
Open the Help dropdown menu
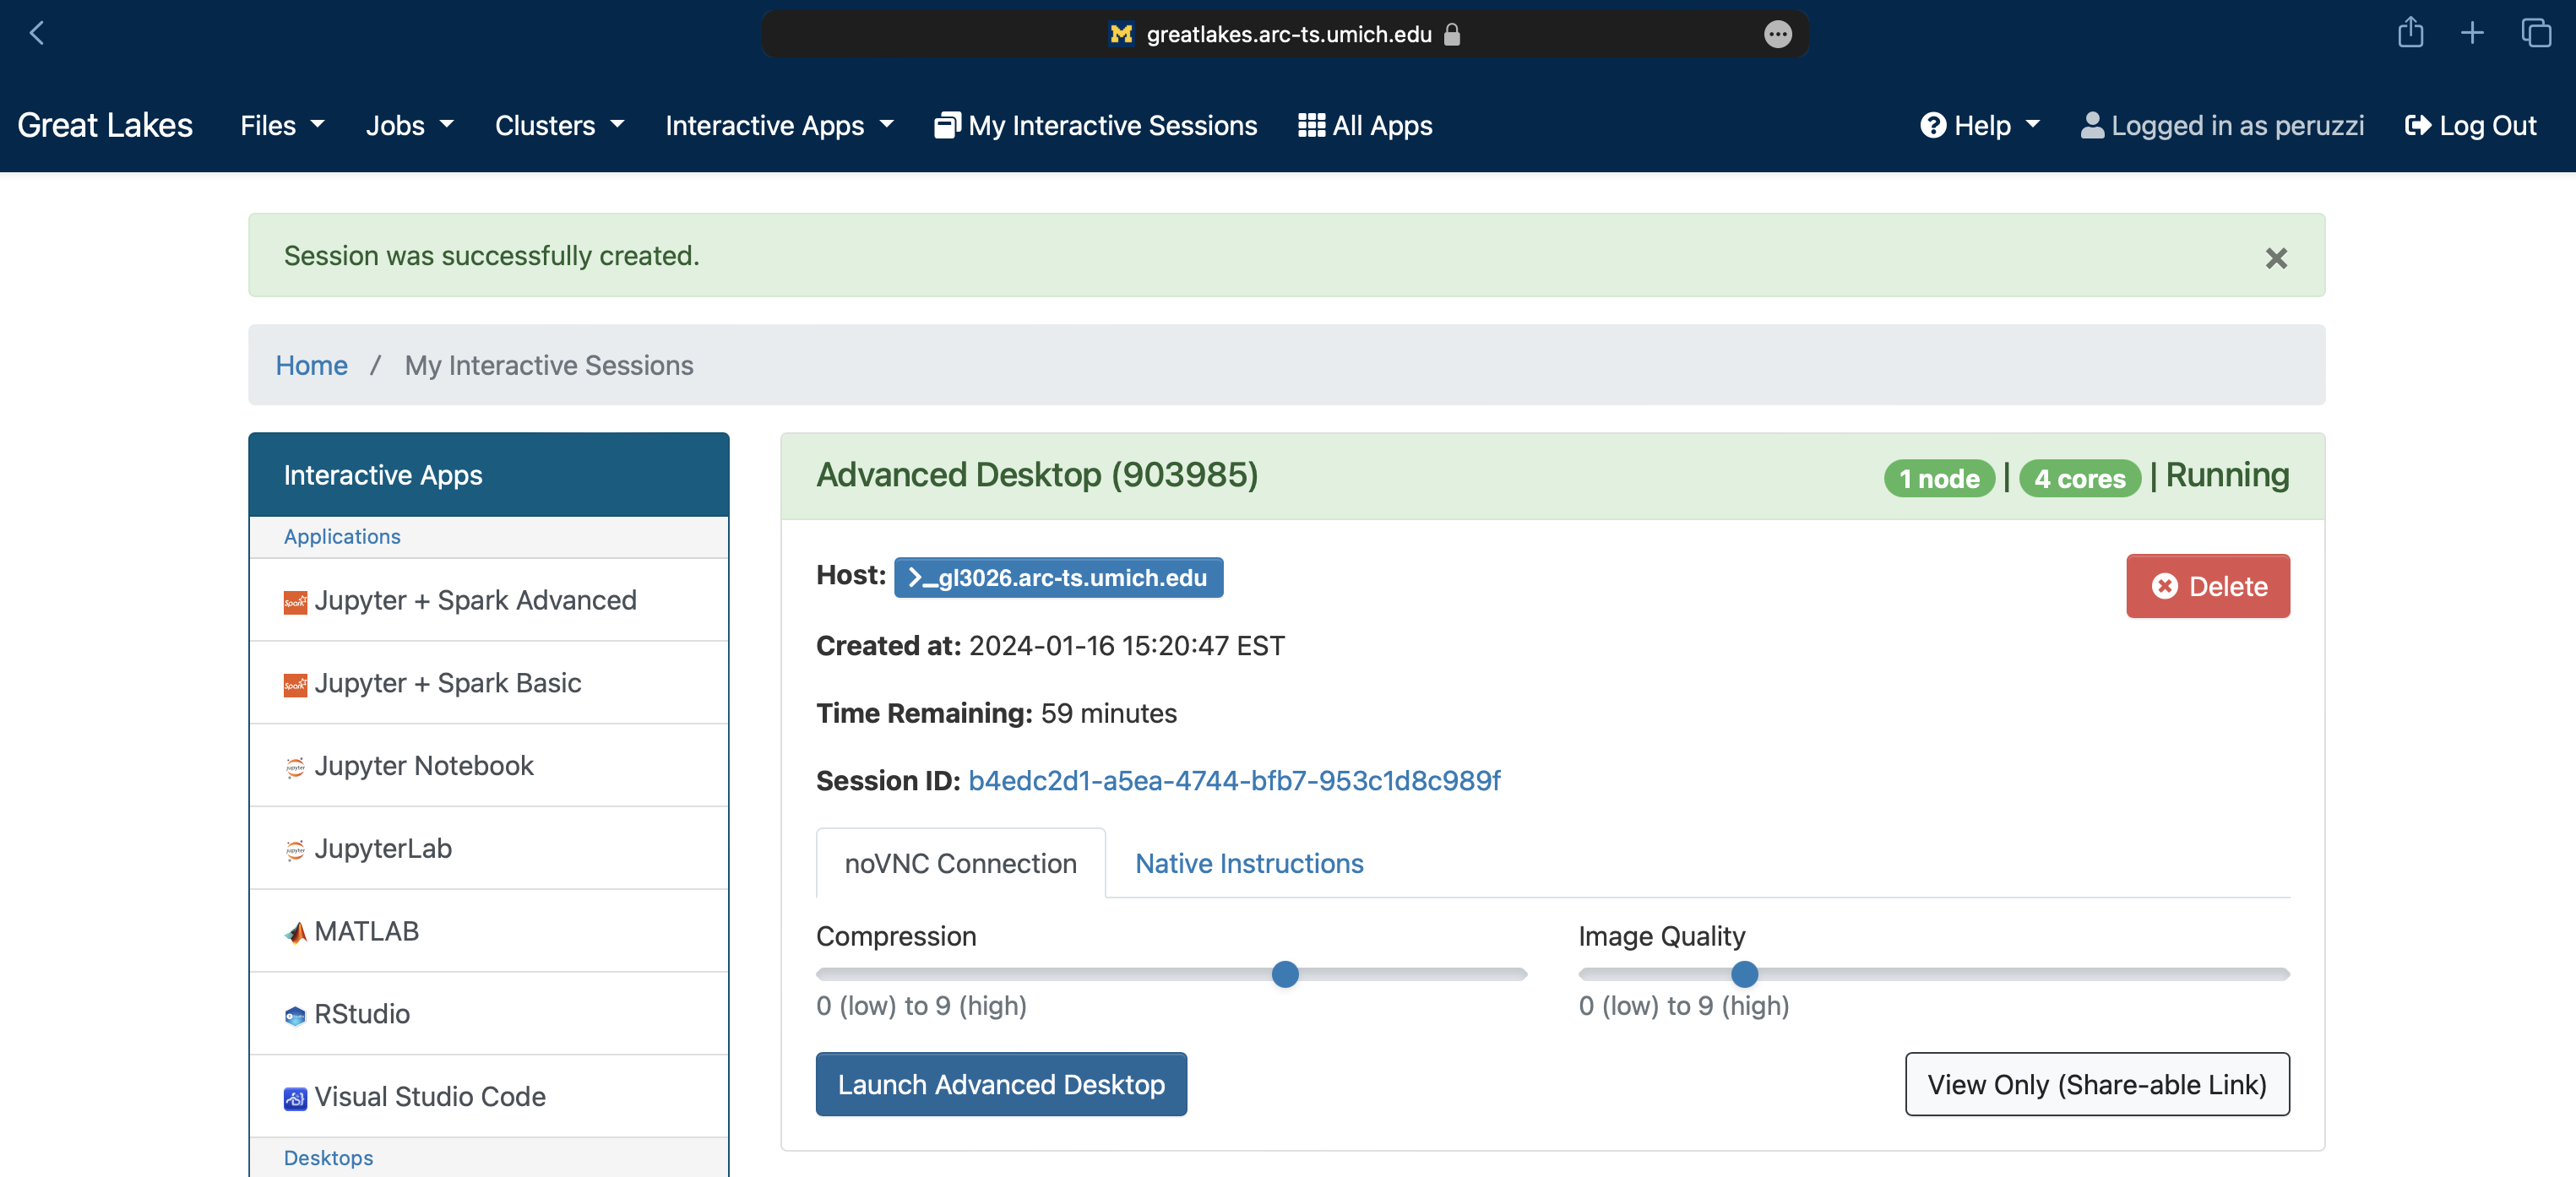click(x=1979, y=125)
